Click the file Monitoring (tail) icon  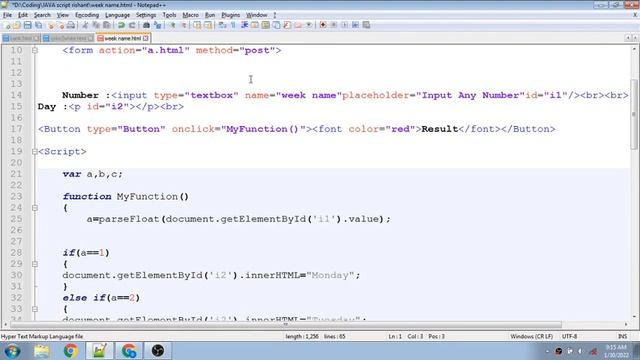309,25
